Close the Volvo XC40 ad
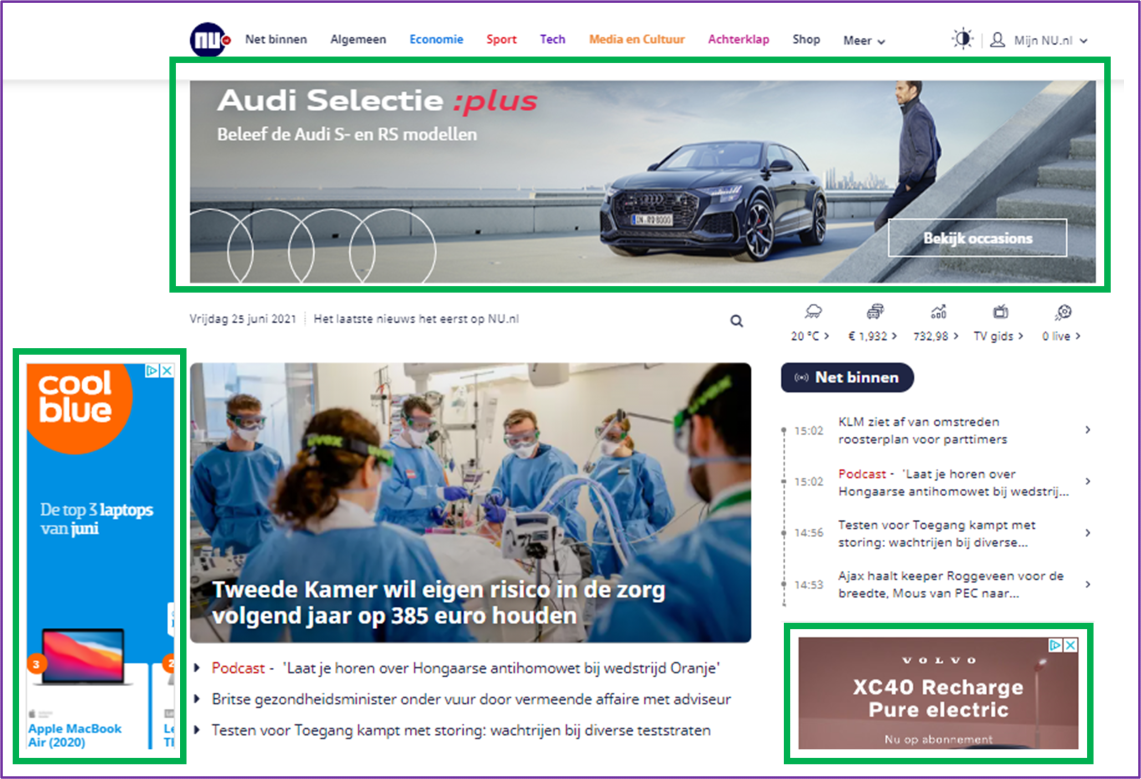The height and width of the screenshot is (779, 1141). coord(1070,645)
